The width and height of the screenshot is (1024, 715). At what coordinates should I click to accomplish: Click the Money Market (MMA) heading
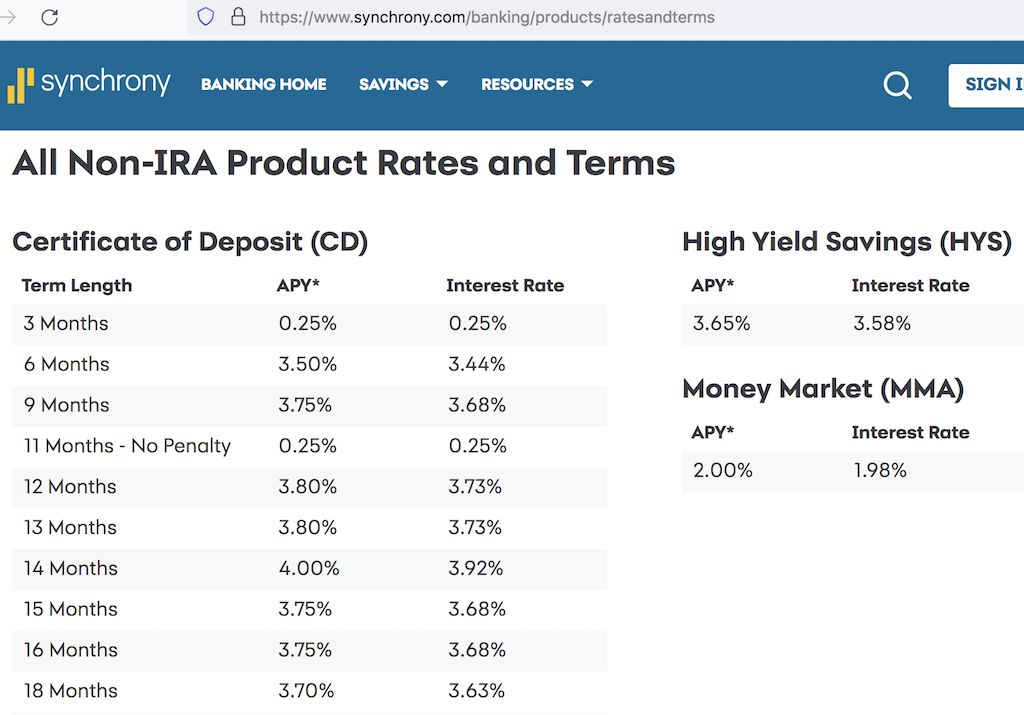tap(822, 389)
